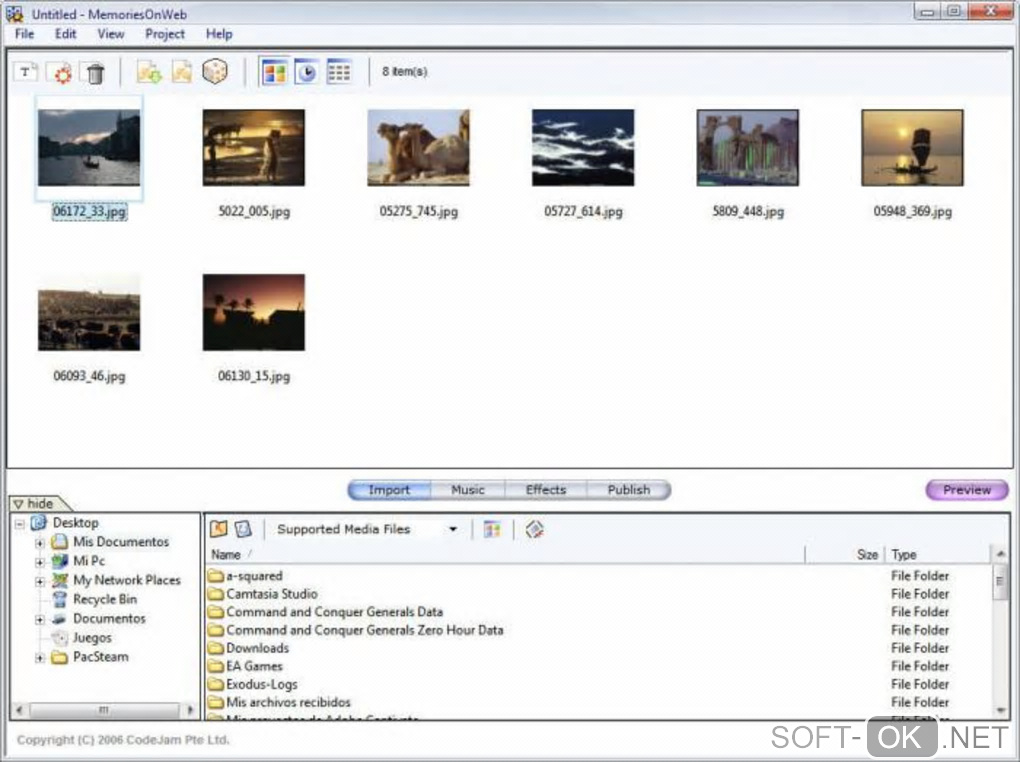
Task: Switch to the Publish tab
Action: pos(628,489)
